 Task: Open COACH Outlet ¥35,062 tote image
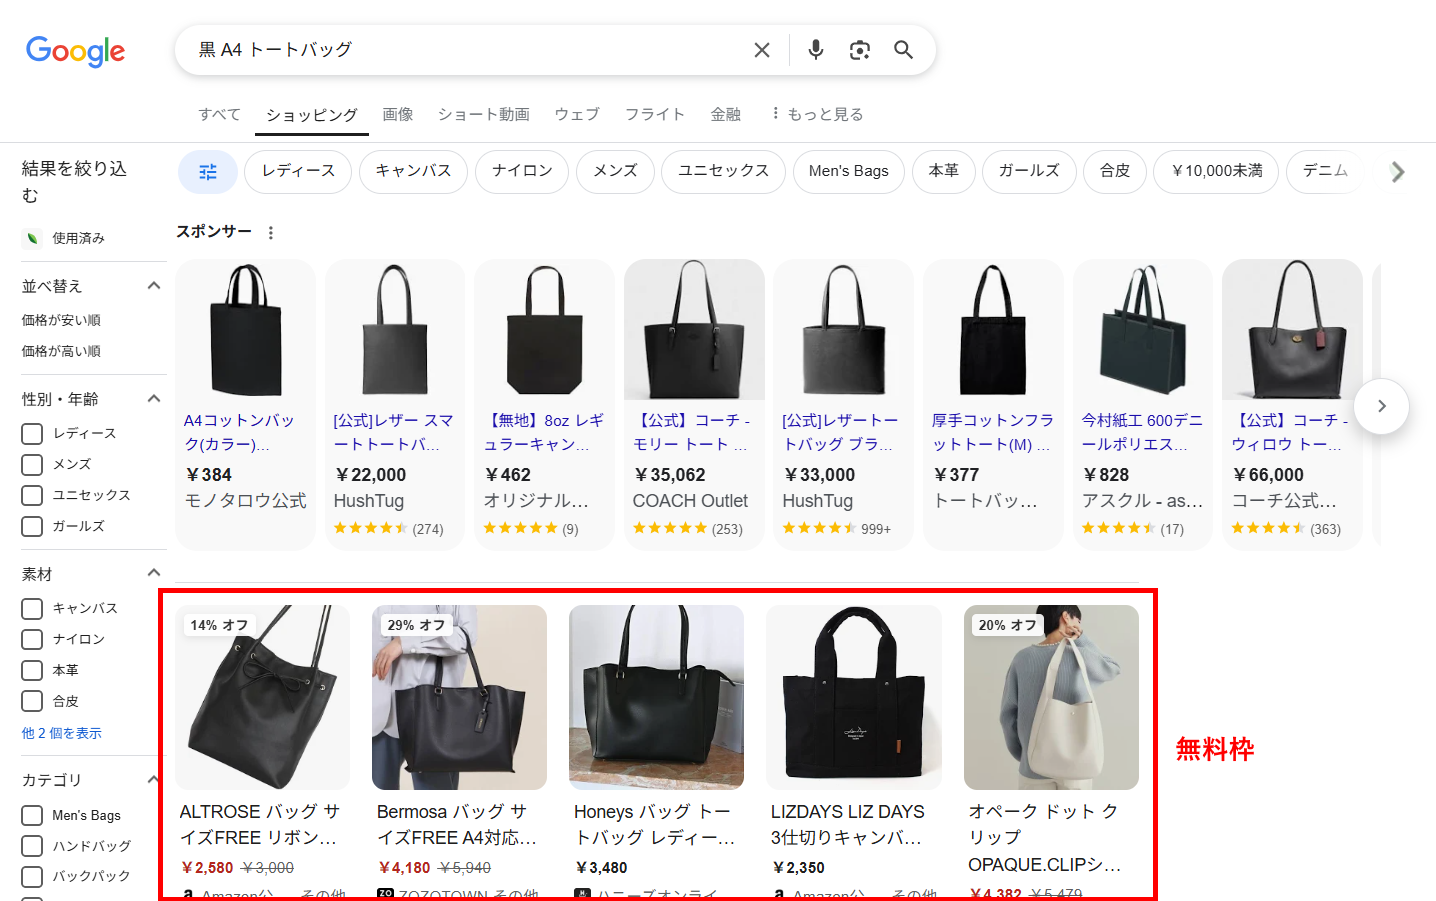[x=694, y=330]
